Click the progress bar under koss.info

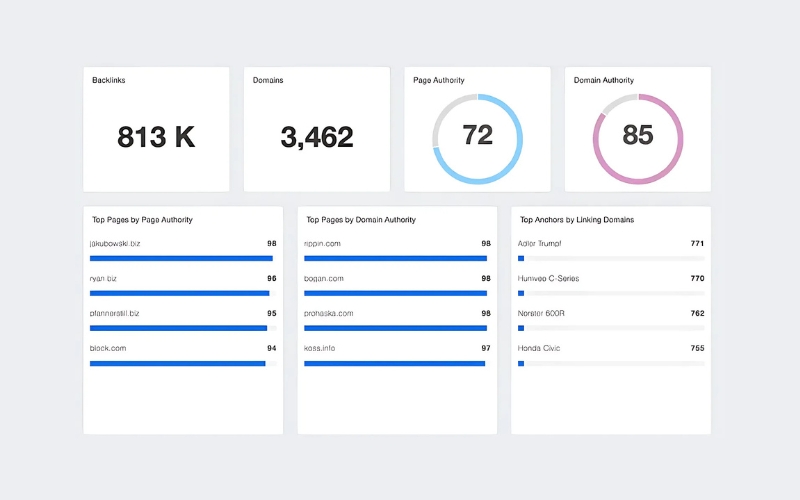pyautogui.click(x=394, y=363)
